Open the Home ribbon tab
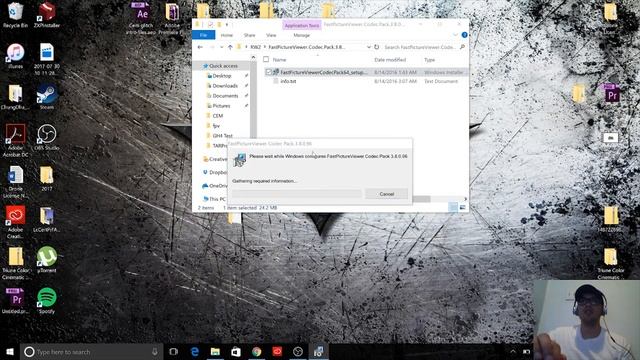This screenshot has width=640, height=360. [x=227, y=35]
